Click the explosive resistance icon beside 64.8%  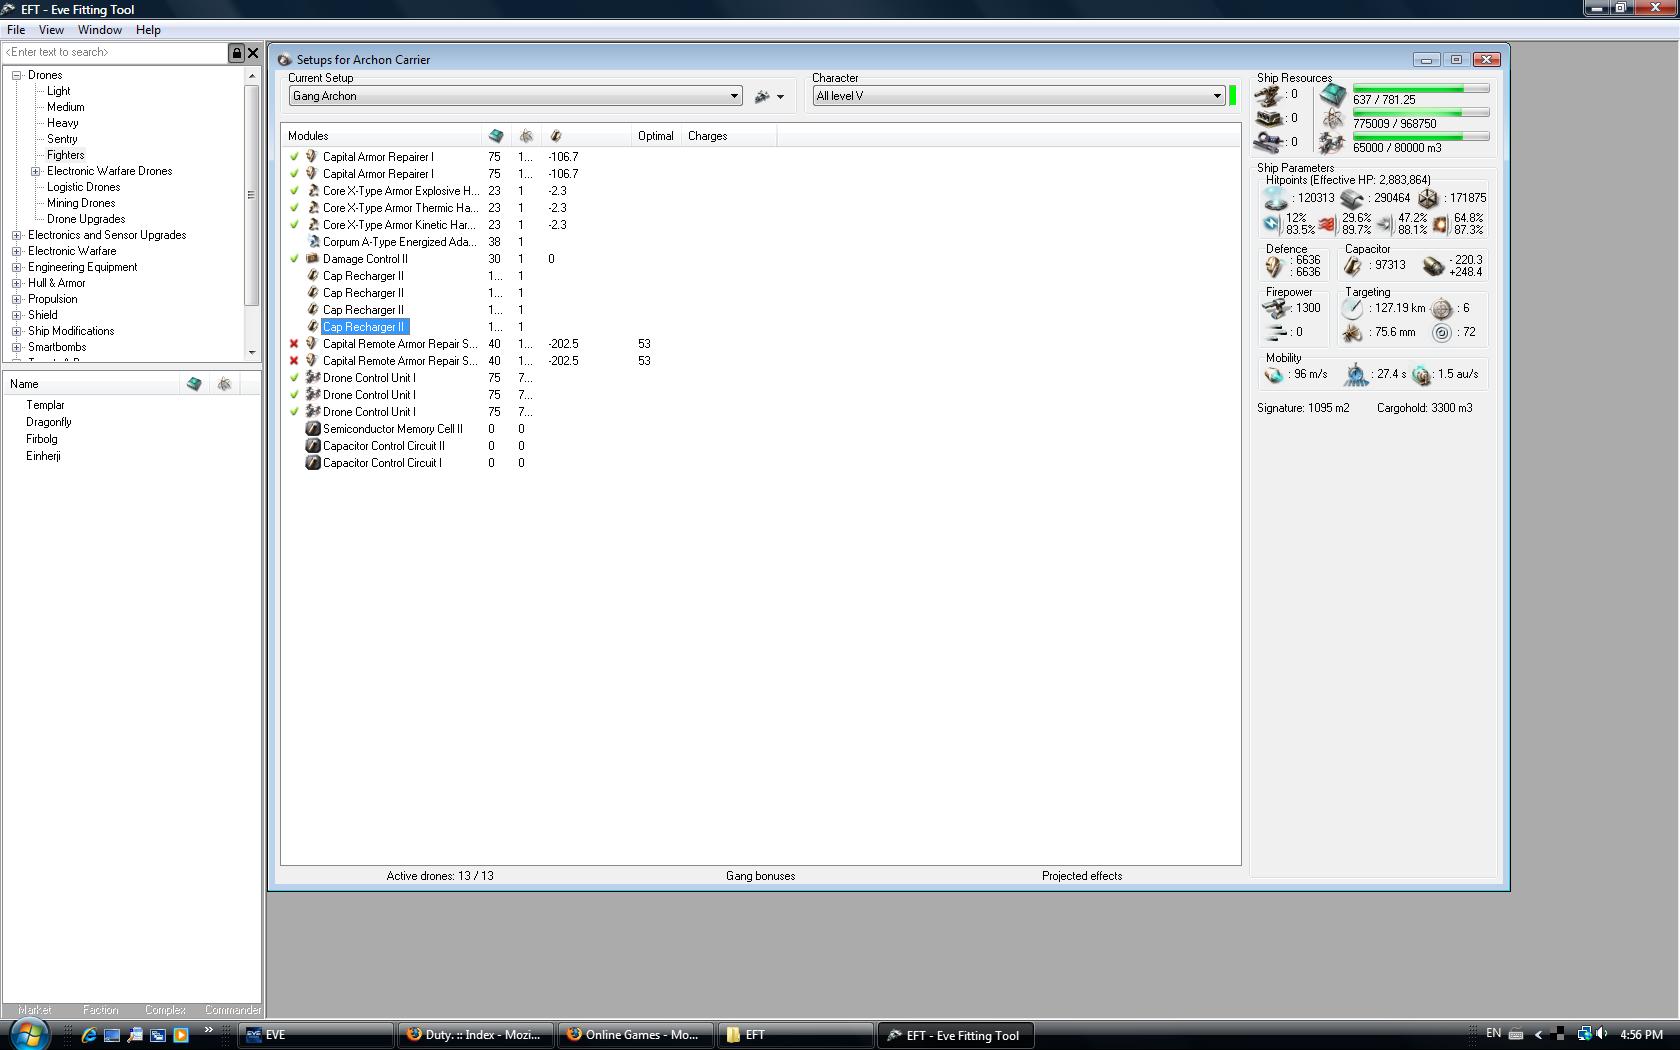[x=1440, y=224]
